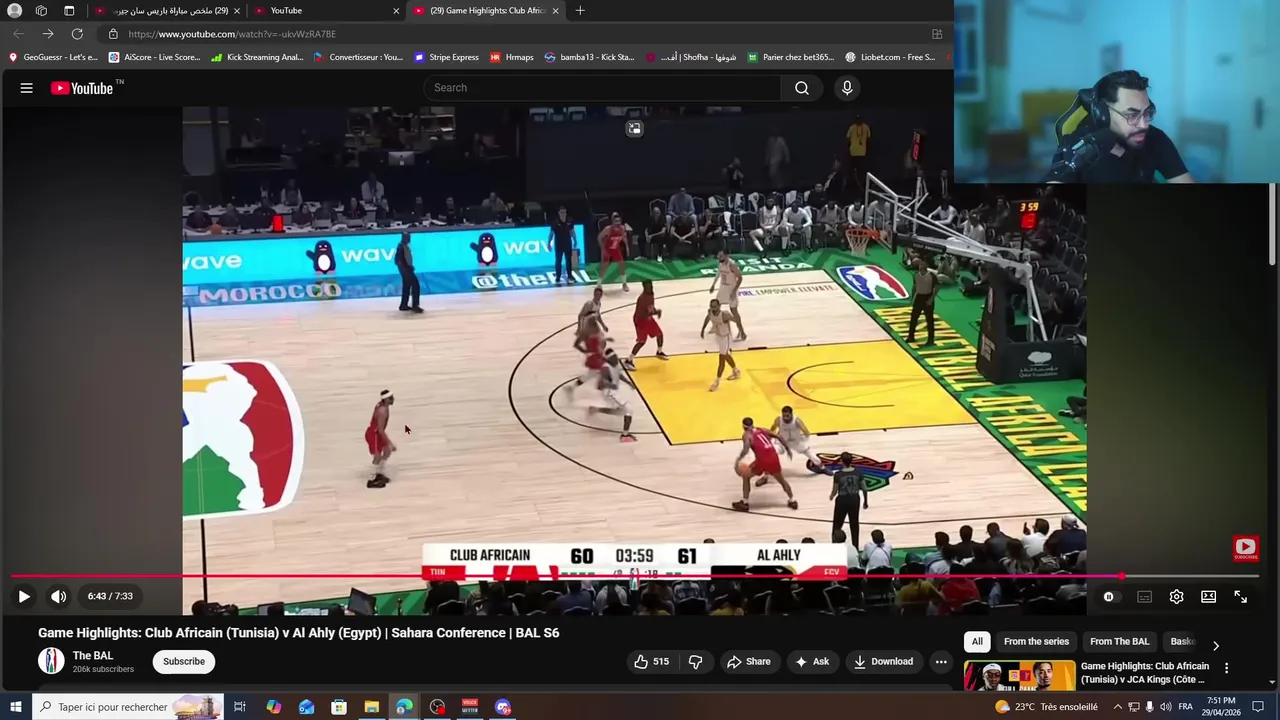
Task: Go forward in browser history
Action: coord(47,34)
